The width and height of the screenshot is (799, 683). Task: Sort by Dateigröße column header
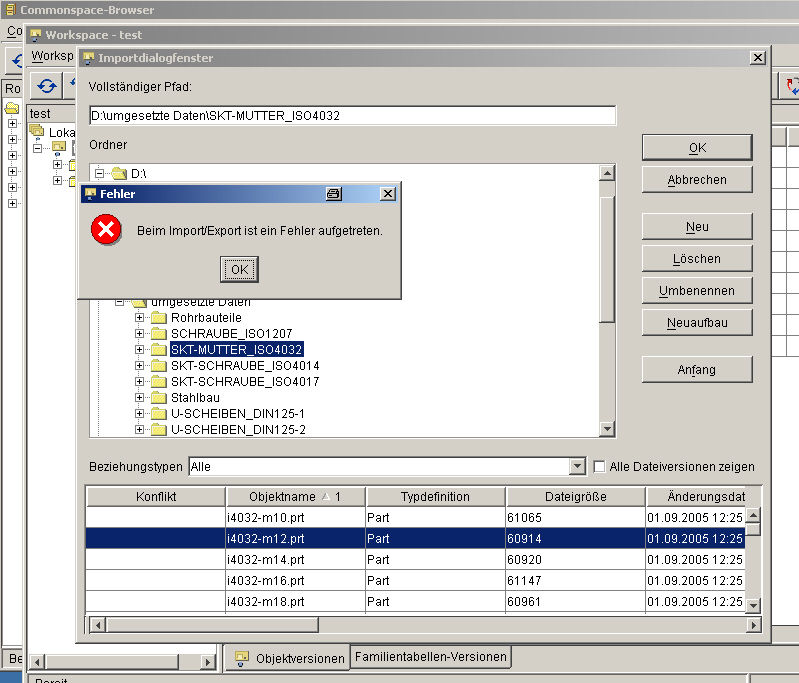coord(576,496)
